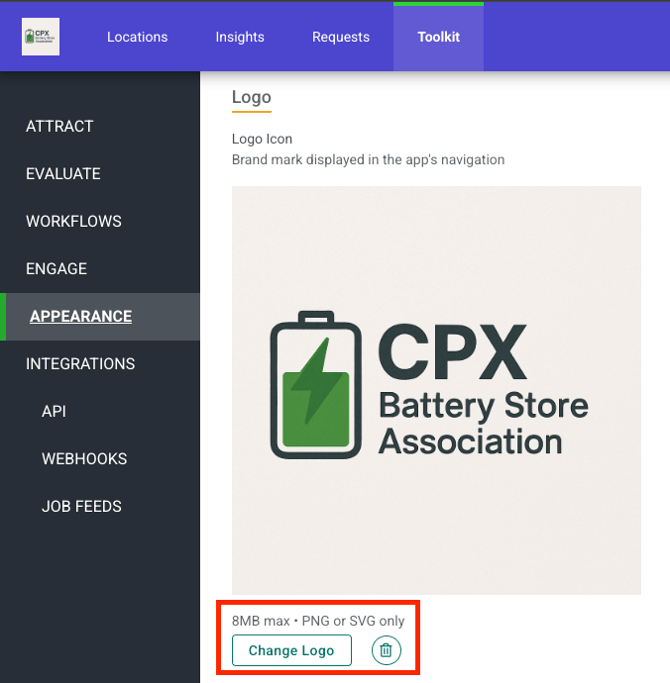Click the APPEARANCE sidebar link

(81, 317)
